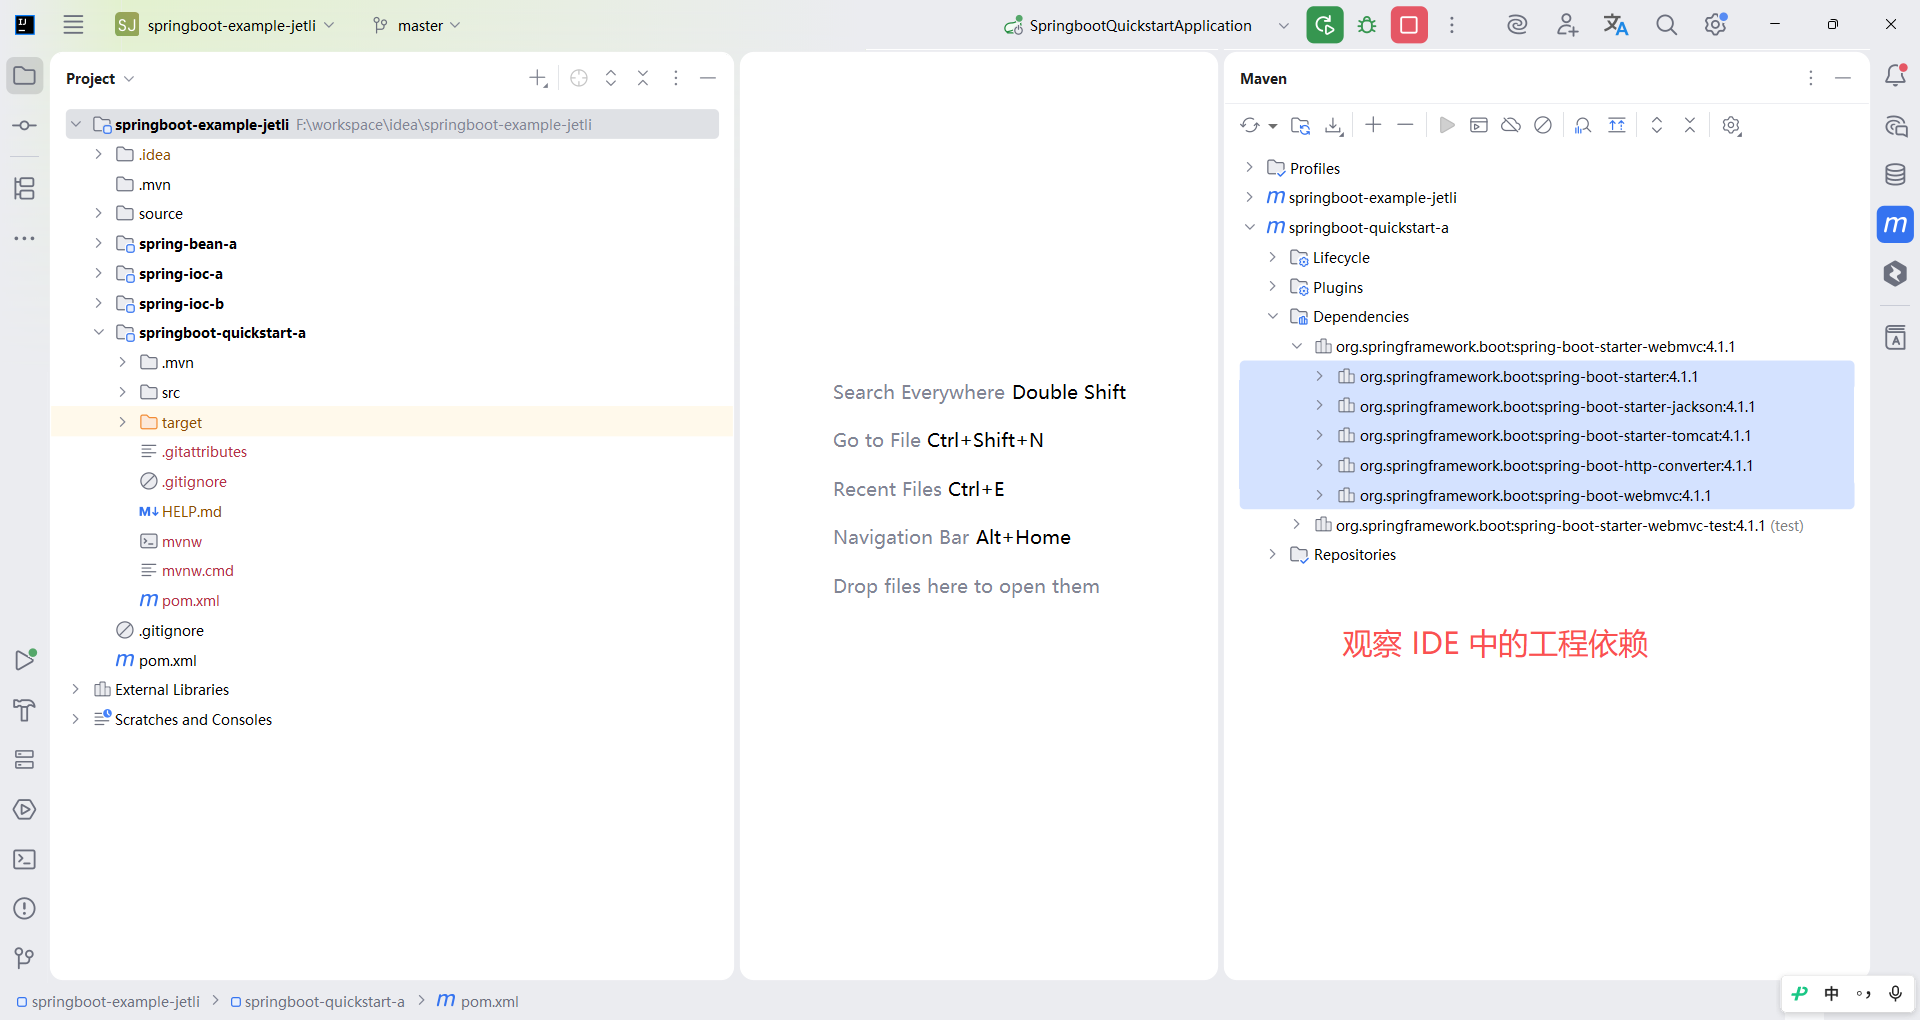Expand Lifecycle under springboot-quickstart-a
Image resolution: width=1920 pixels, height=1020 pixels.
(x=1273, y=257)
